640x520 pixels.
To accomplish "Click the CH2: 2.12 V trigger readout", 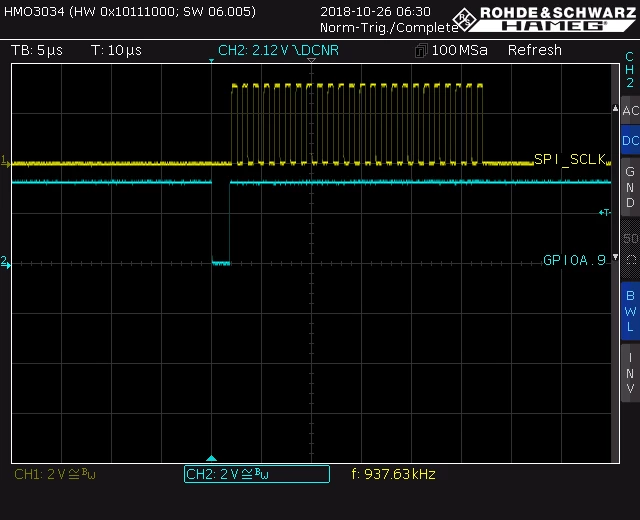I will coord(278,50).
